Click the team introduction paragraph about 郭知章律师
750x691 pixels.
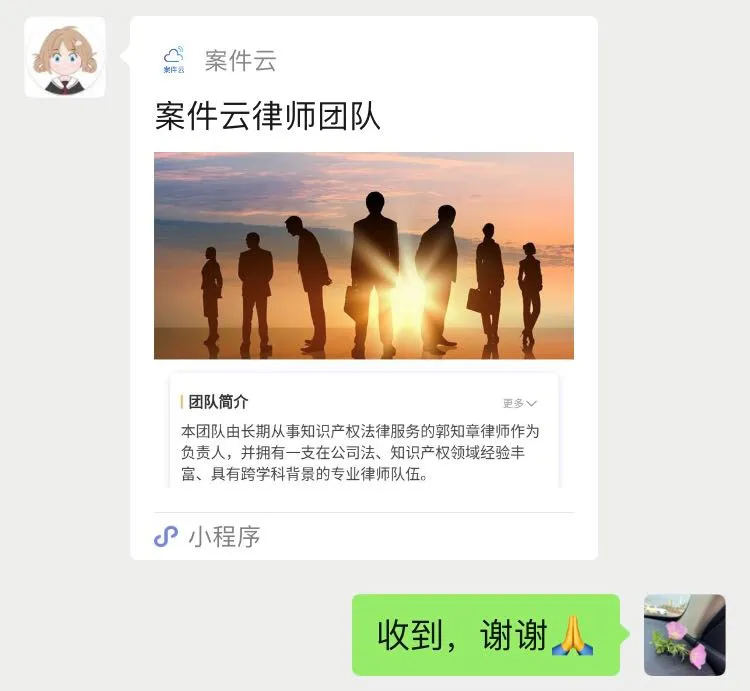tap(360, 452)
